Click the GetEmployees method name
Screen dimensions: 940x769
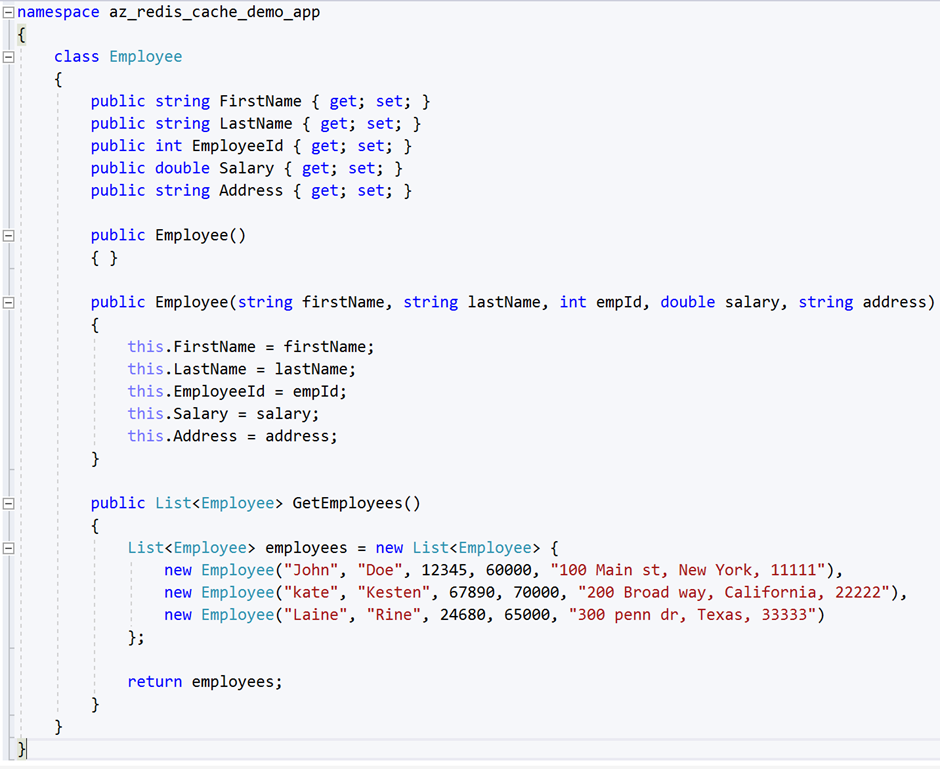(x=347, y=504)
